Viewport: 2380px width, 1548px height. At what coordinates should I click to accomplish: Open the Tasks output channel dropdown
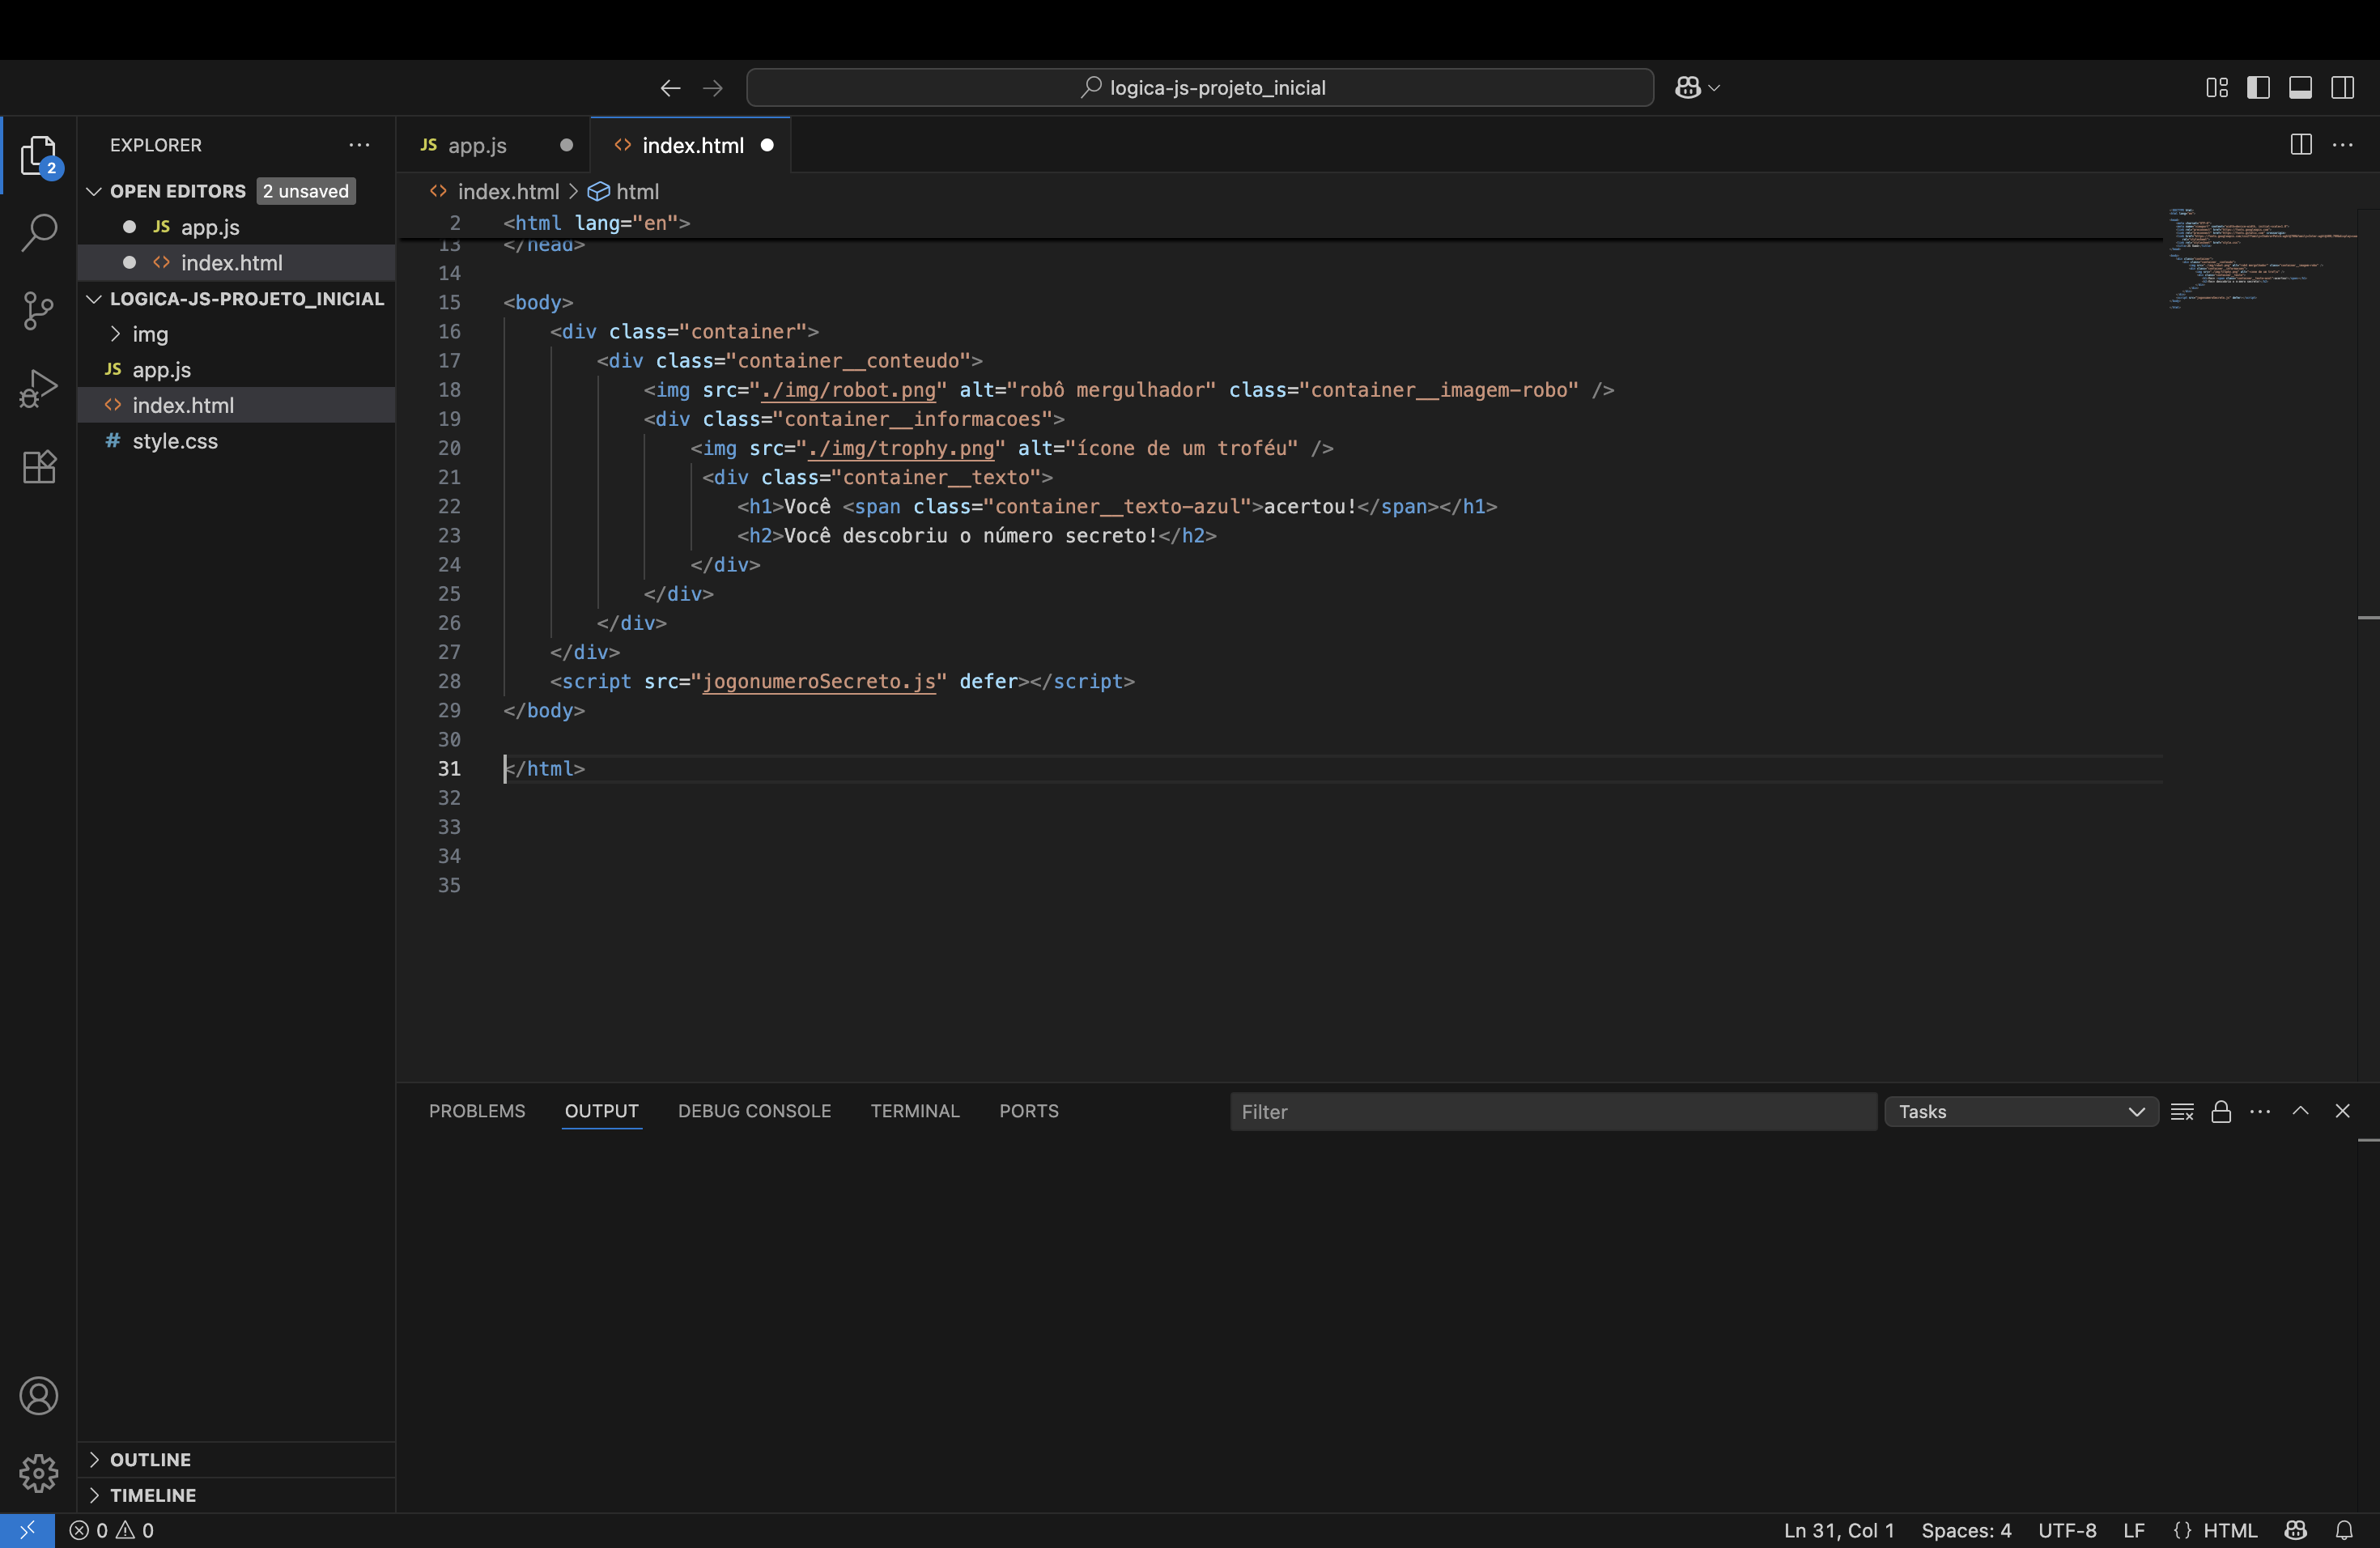tap(2021, 1112)
